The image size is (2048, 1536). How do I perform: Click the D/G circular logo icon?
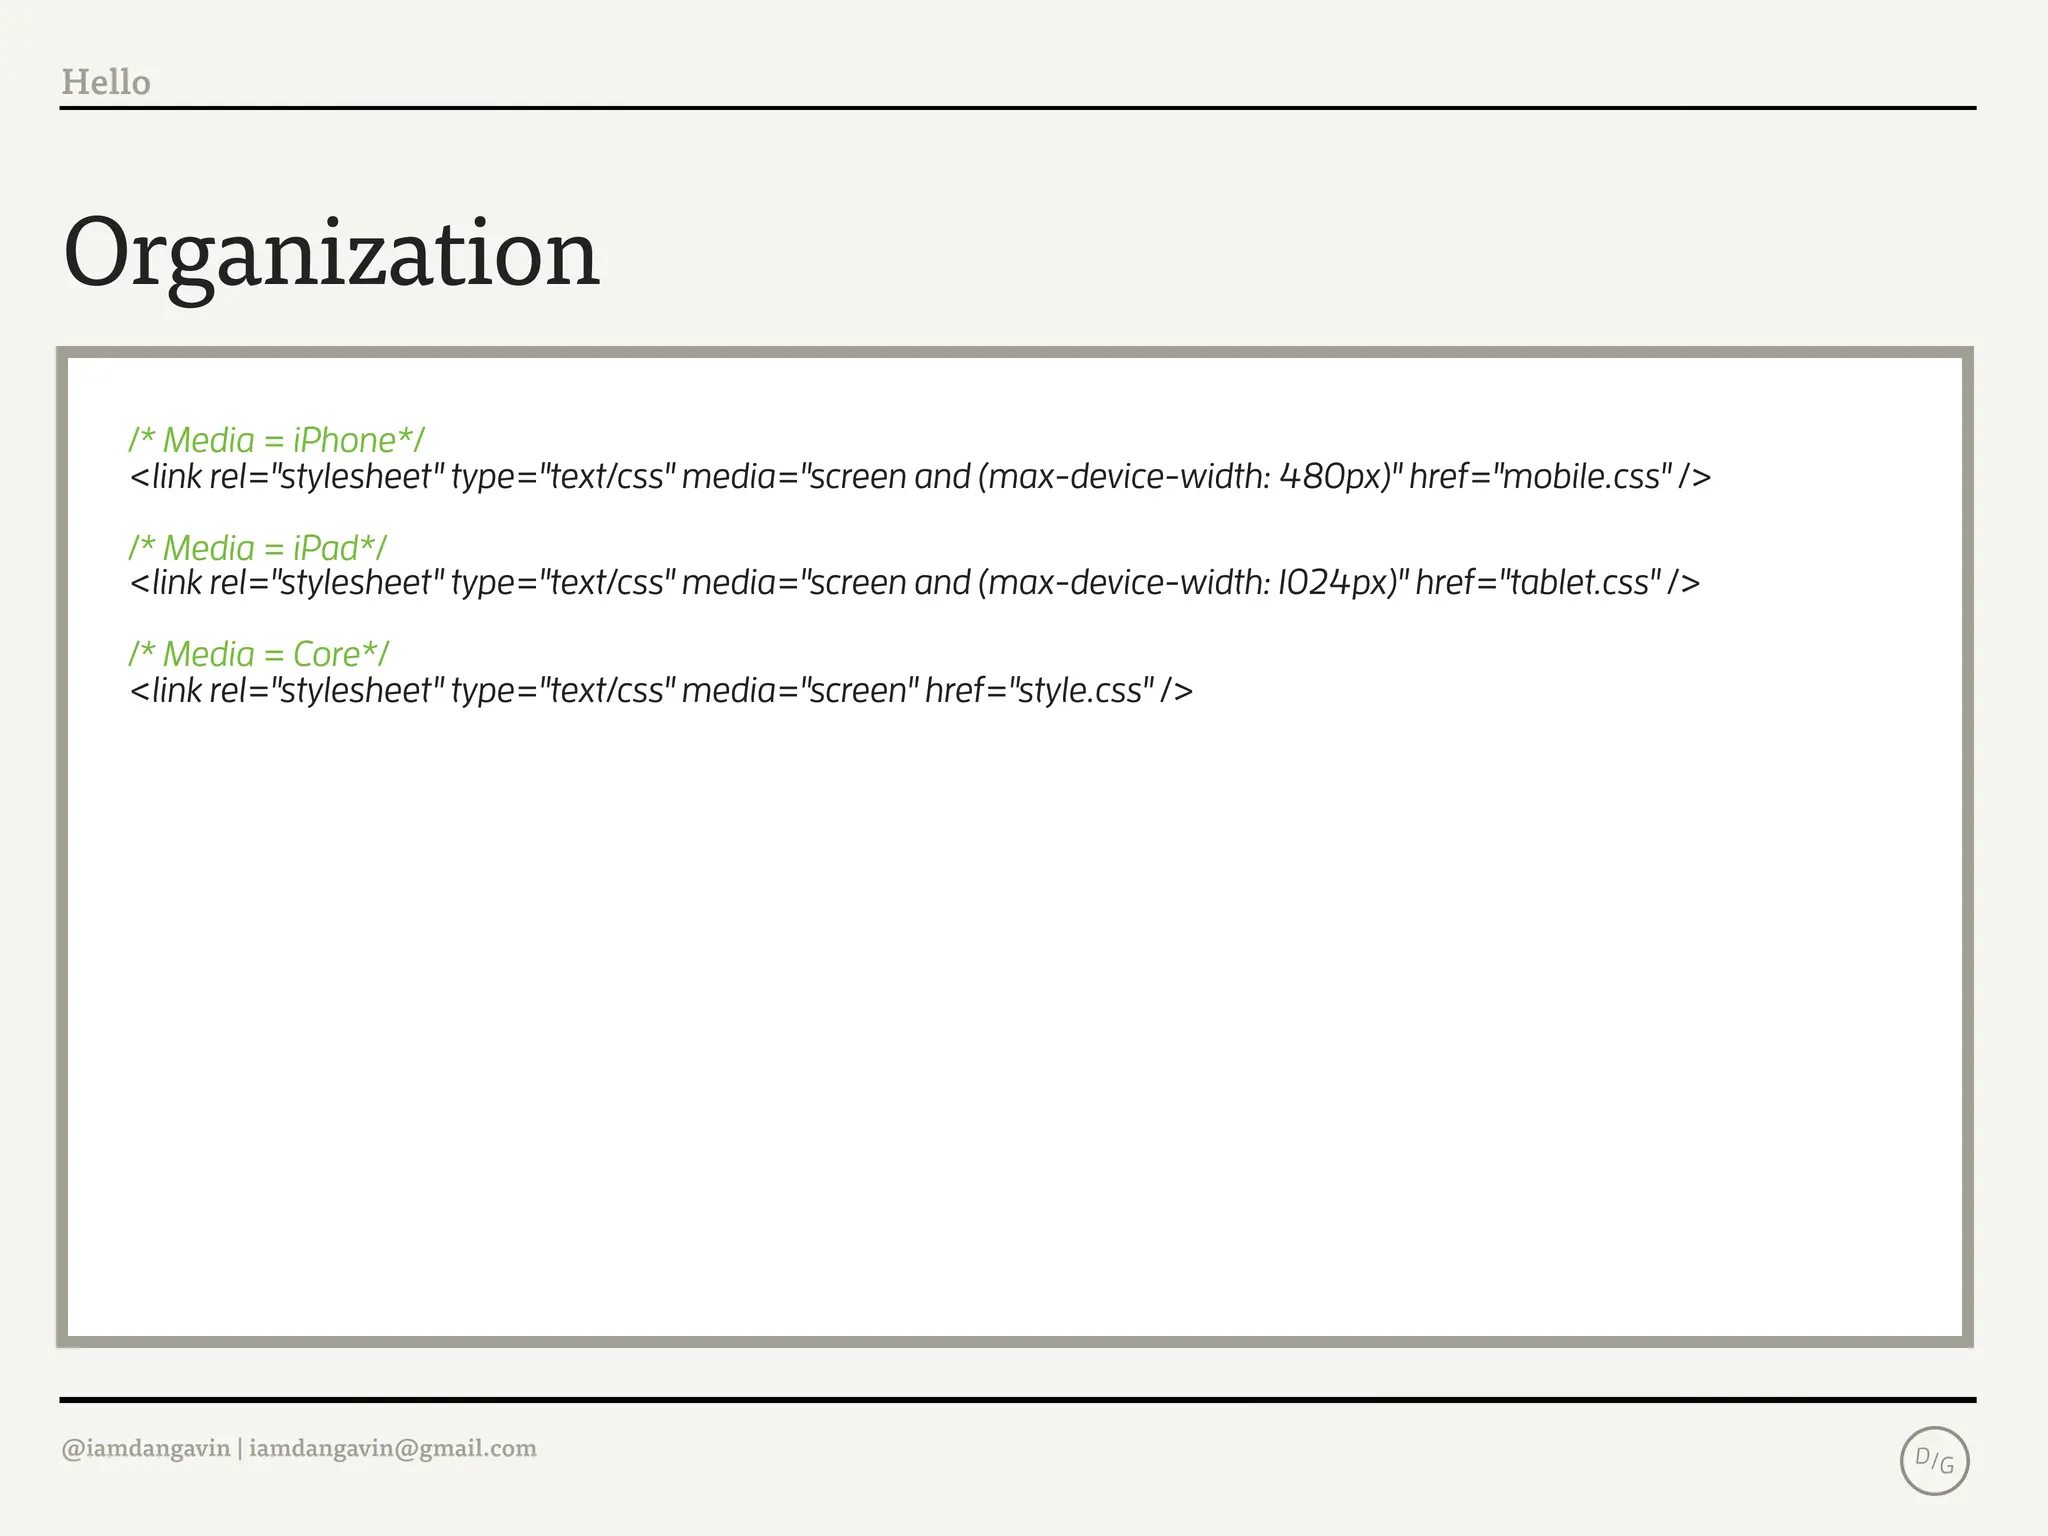coord(1933,1461)
